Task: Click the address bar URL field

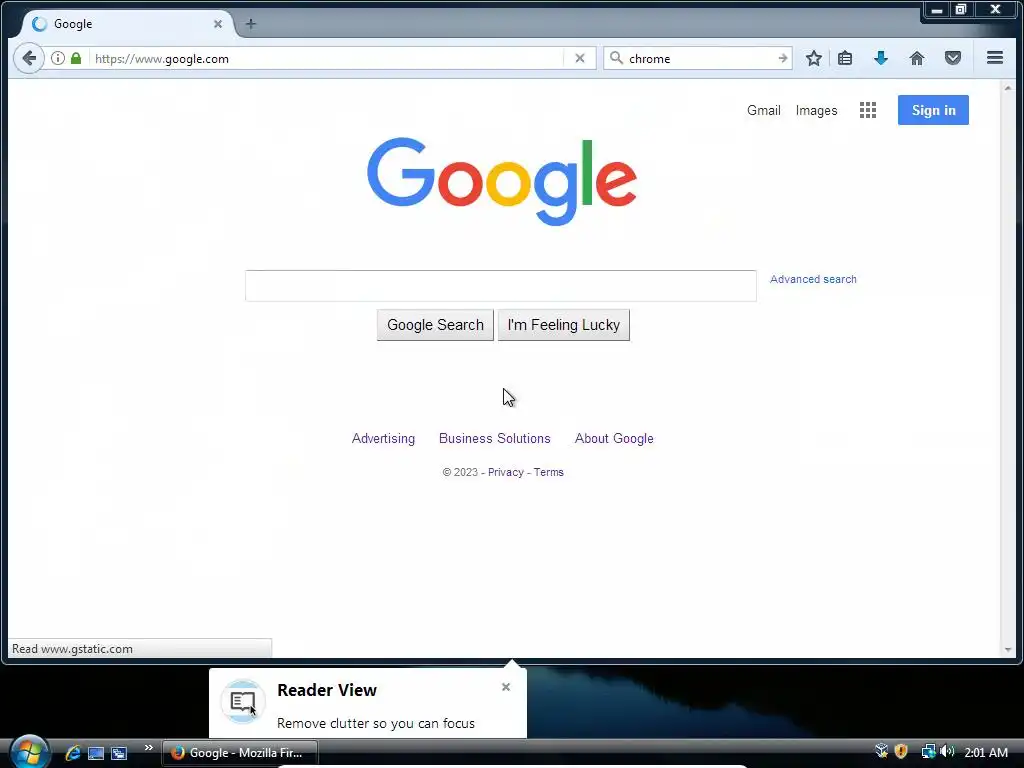Action: (327, 58)
